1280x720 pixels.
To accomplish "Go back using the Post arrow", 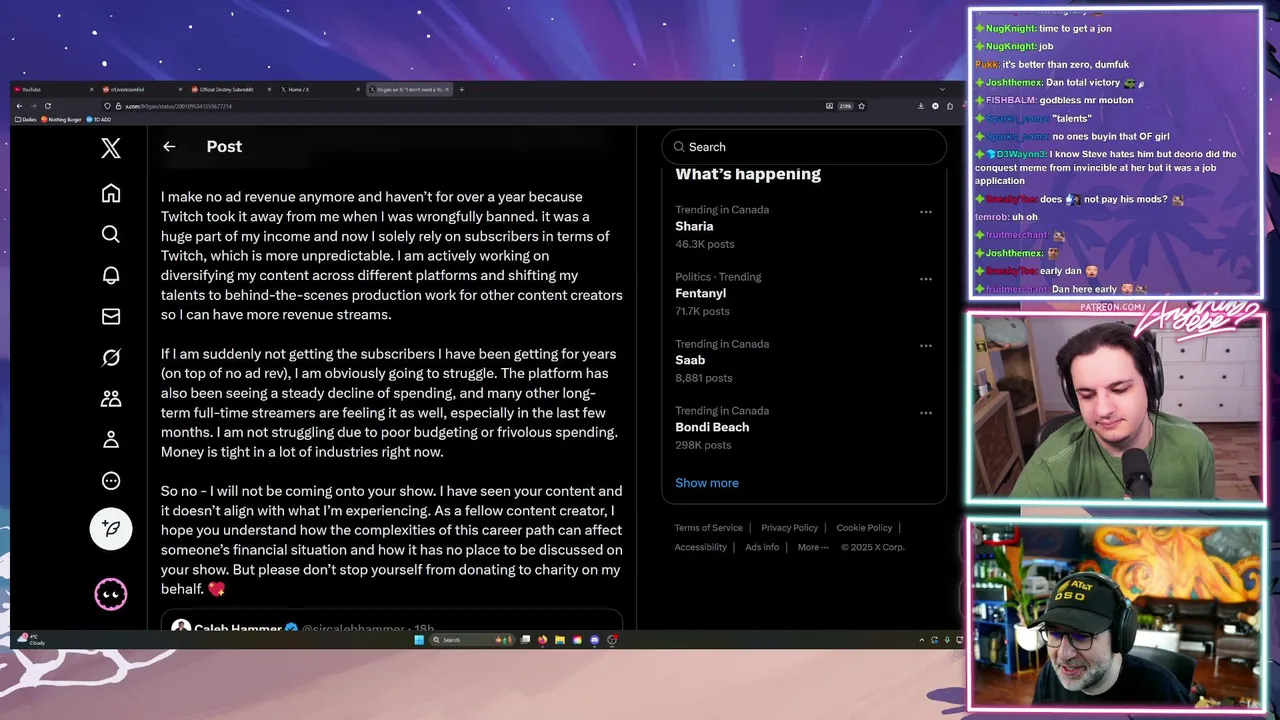I will 169,146.
